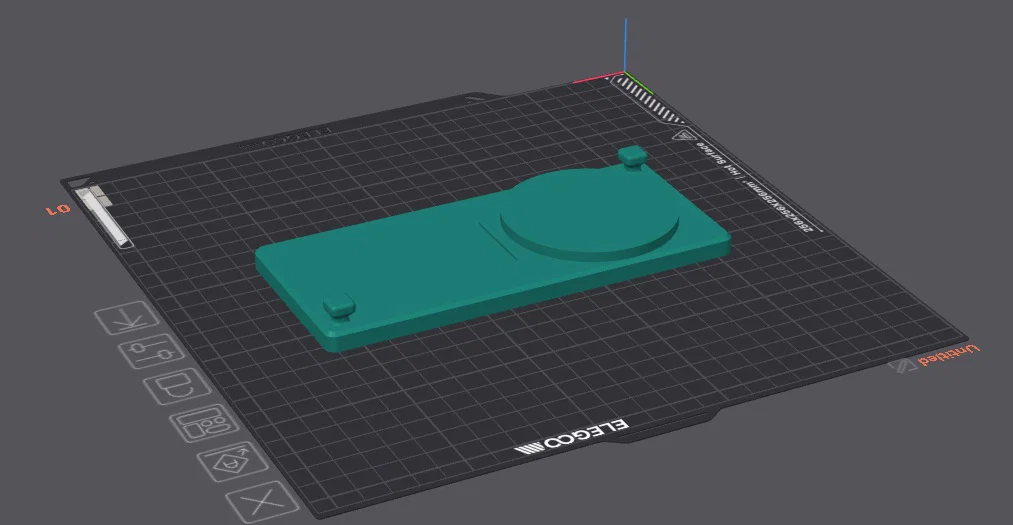Image resolution: width=1013 pixels, height=525 pixels.
Task: Click the orange 01 plate number
Action: pyautogui.click(x=58, y=209)
